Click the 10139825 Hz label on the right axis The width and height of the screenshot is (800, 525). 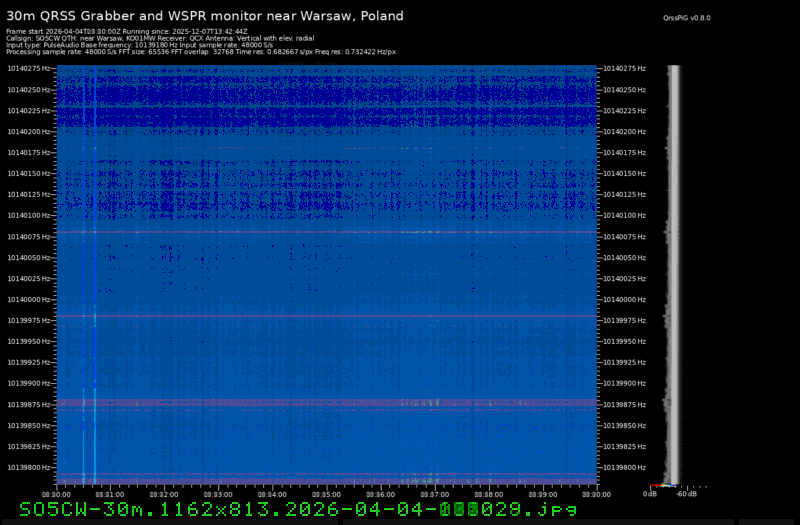tap(624, 446)
